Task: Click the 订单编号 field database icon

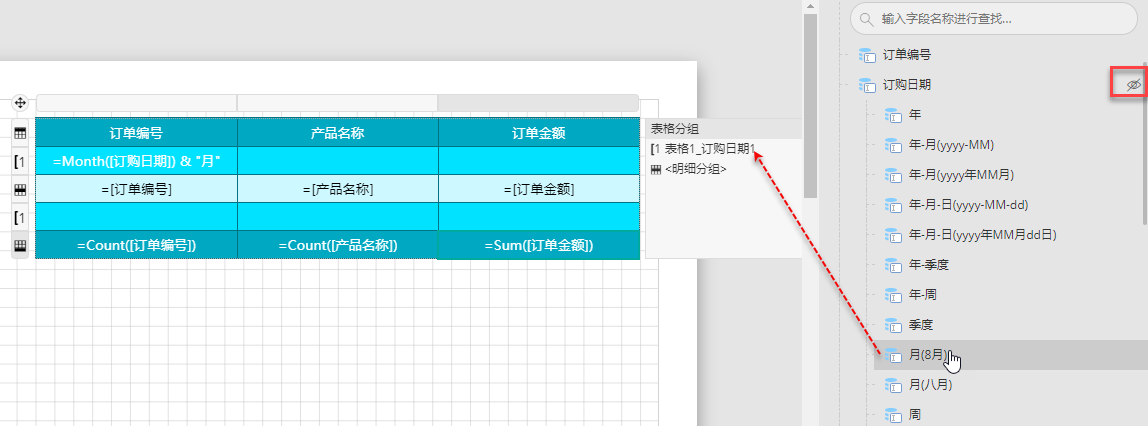Action: click(866, 56)
